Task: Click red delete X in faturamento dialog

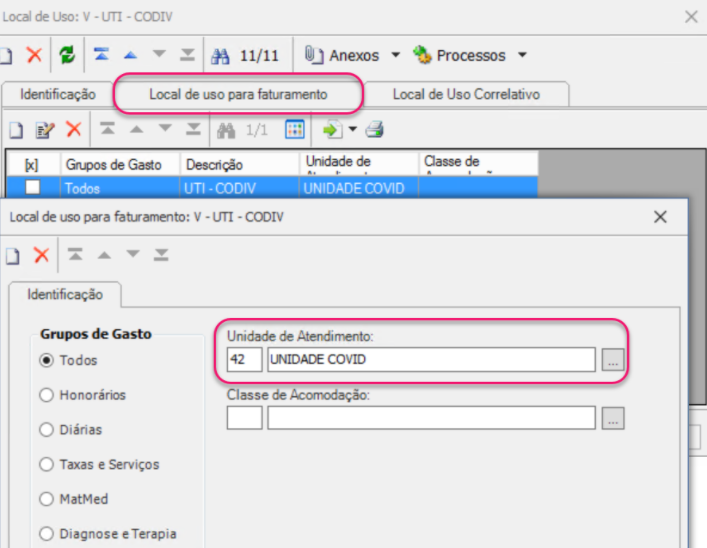Action: (41, 255)
